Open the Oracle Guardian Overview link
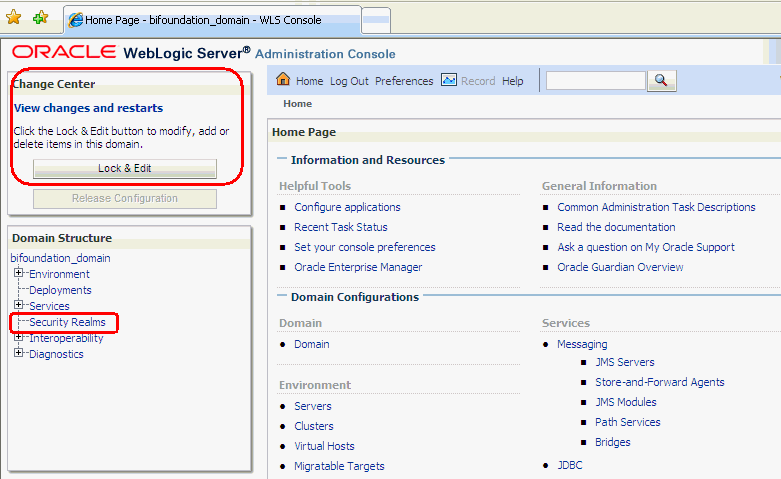 pyautogui.click(x=620, y=267)
